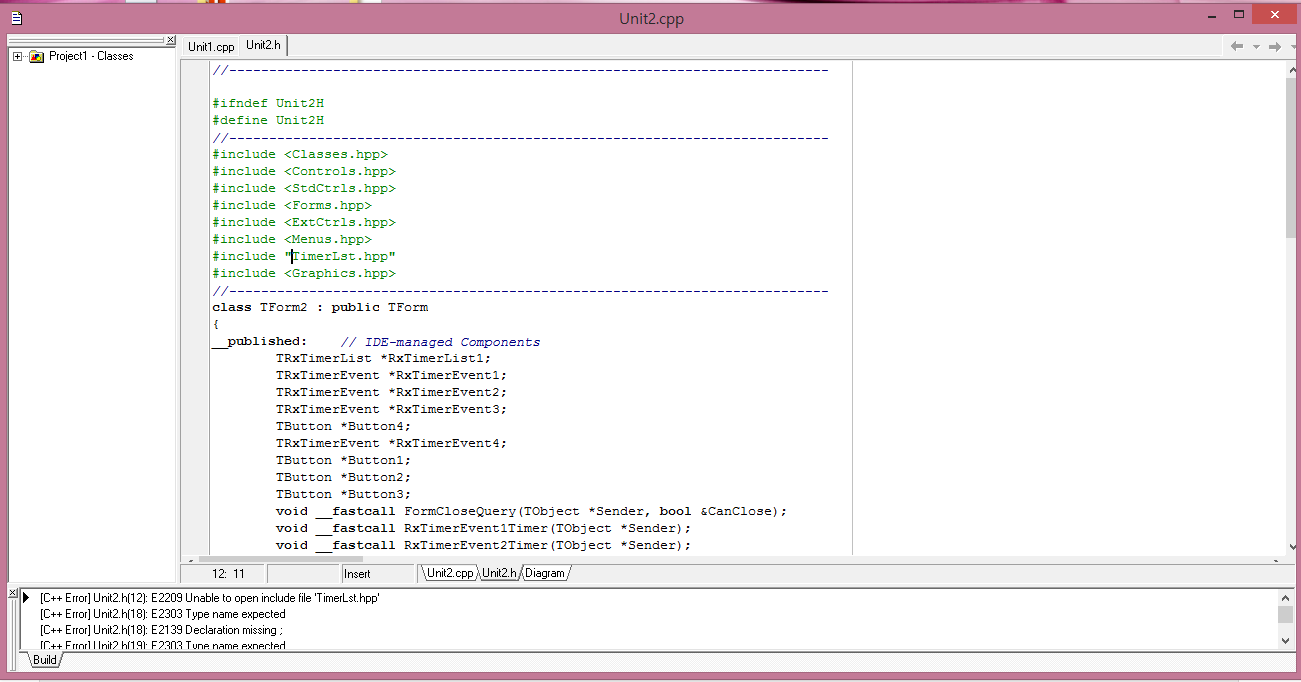Image resolution: width=1301 pixels, height=682 pixels.
Task: Switch to the Unit1.cpp top tab
Action: (211, 46)
